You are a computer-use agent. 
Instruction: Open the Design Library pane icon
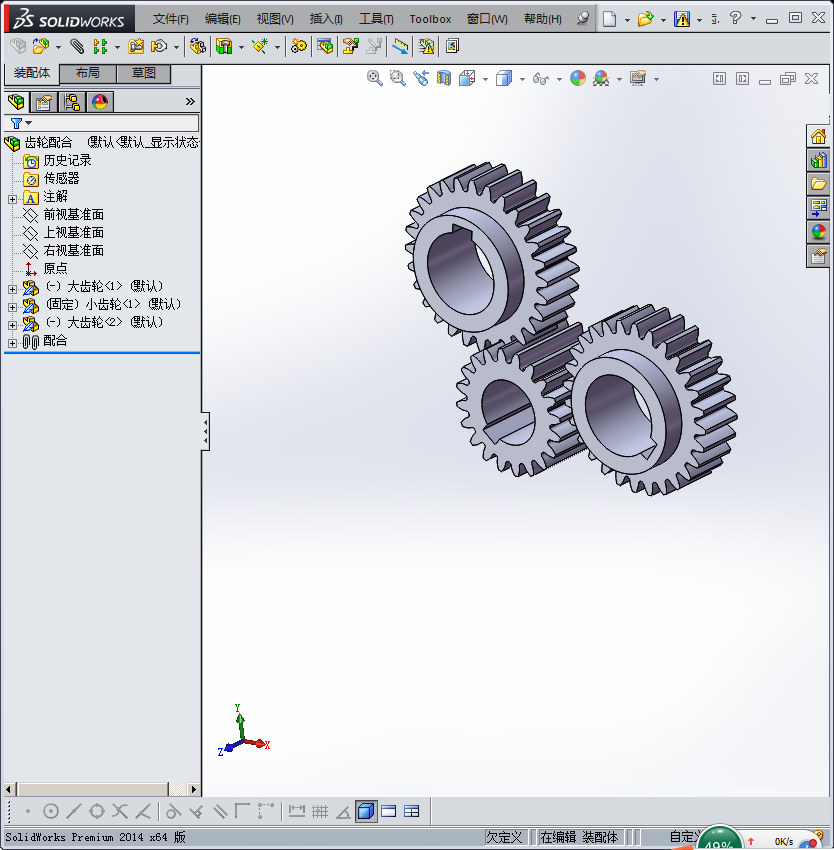[818, 160]
